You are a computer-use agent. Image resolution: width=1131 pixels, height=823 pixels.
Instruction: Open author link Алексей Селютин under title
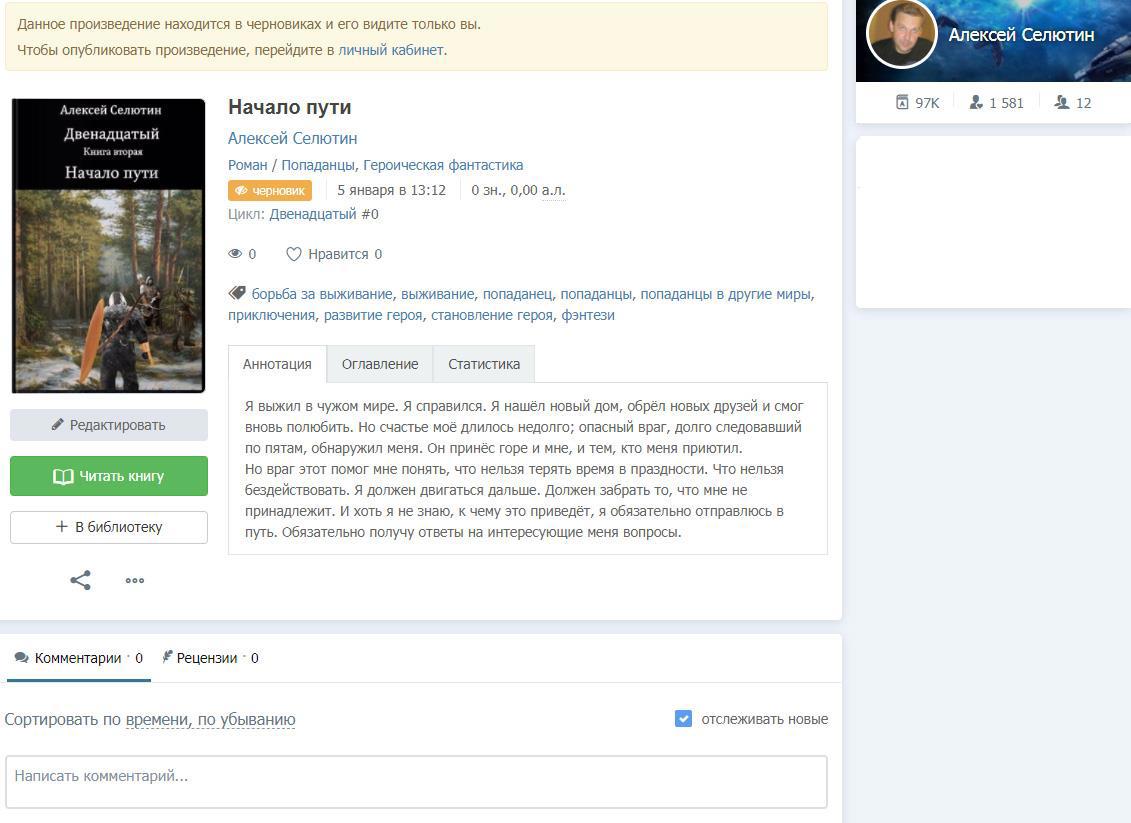pos(293,138)
